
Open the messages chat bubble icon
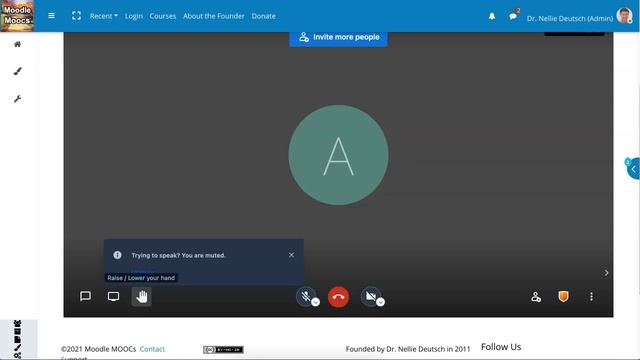click(x=513, y=16)
